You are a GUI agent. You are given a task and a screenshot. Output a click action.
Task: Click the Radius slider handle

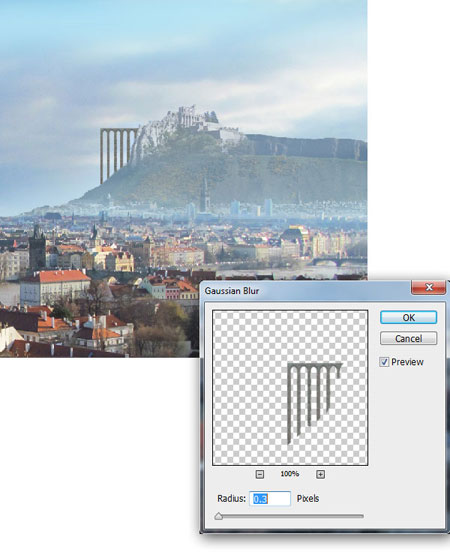coord(219,516)
